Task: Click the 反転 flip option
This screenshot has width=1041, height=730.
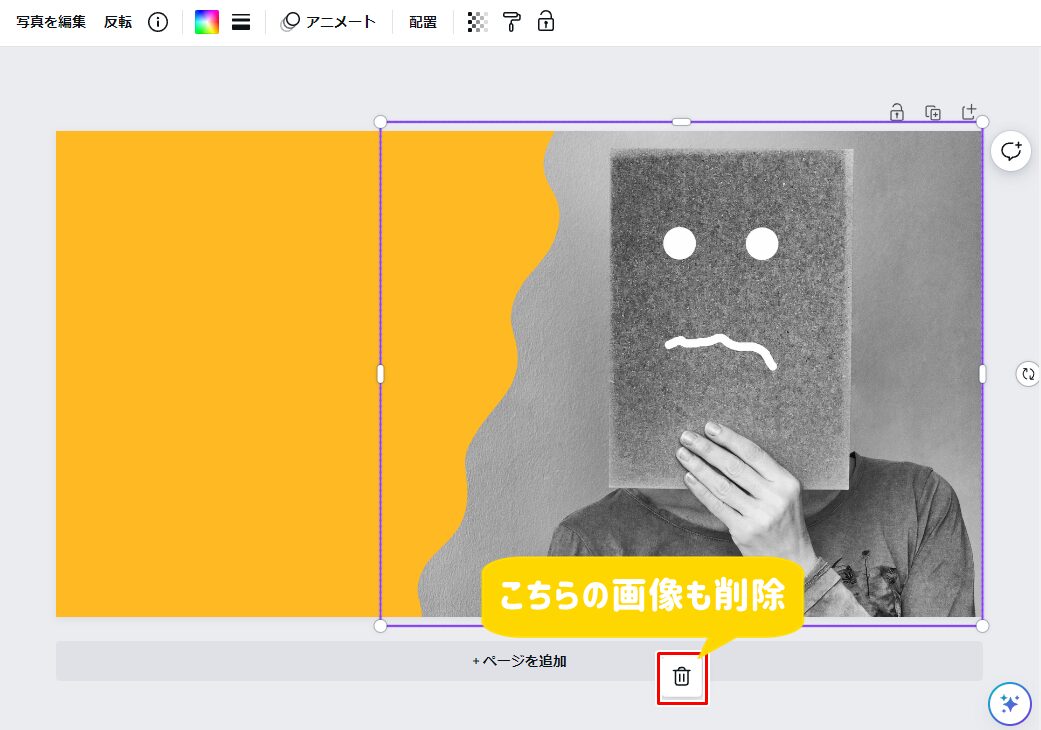Action: point(118,22)
